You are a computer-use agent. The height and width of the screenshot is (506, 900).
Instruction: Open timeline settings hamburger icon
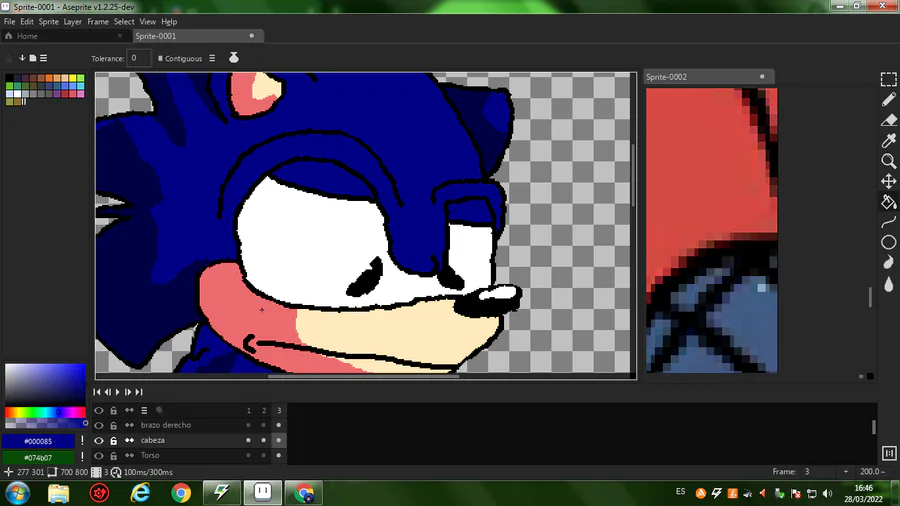pos(144,410)
